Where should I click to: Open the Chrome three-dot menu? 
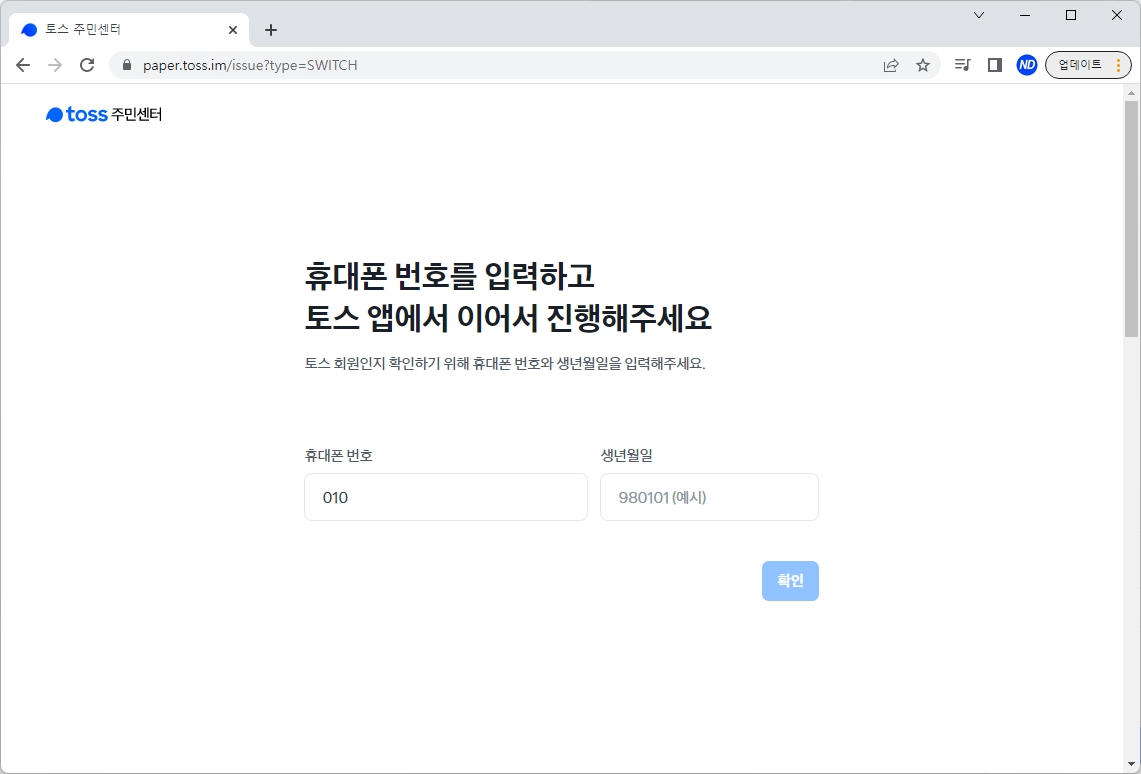(1118, 65)
